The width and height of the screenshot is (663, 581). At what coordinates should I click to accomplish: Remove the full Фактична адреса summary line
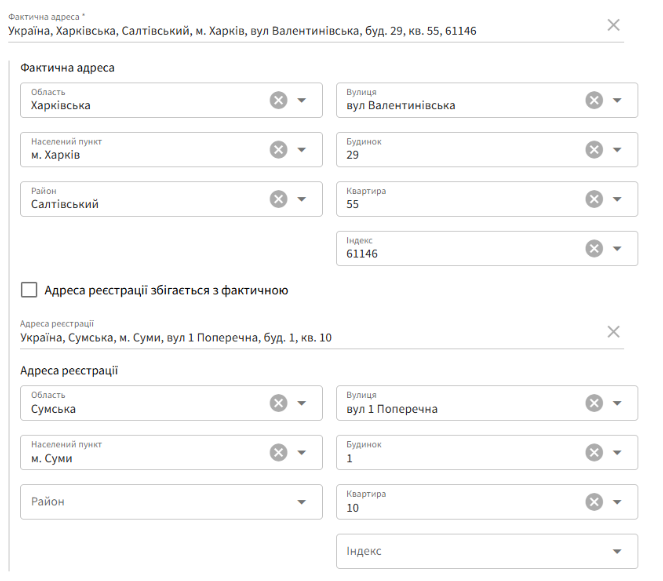[x=613, y=25]
